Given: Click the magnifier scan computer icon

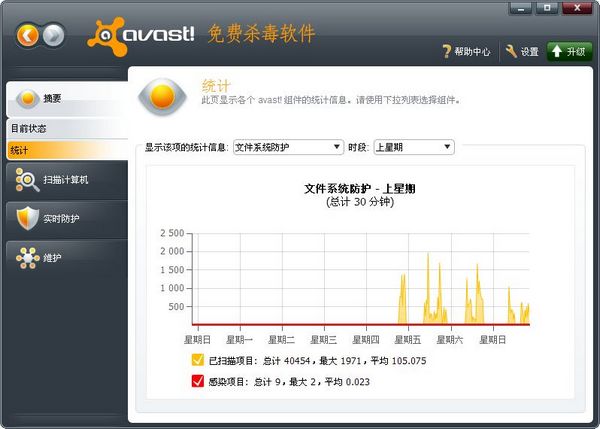Looking at the screenshot, I should (27, 179).
